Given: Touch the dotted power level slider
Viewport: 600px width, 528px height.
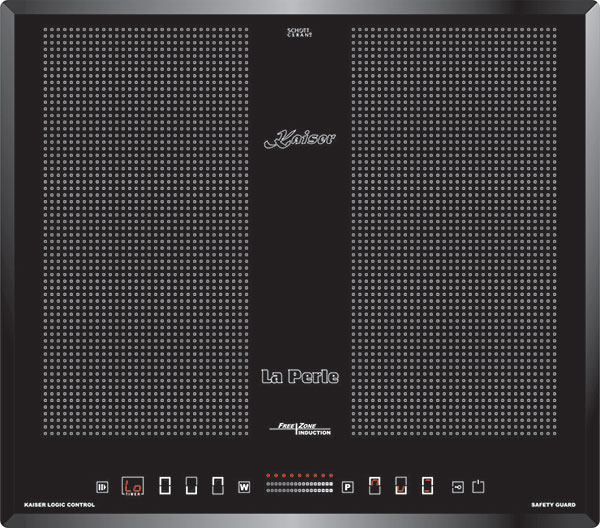Looking at the screenshot, I should 299,489.
